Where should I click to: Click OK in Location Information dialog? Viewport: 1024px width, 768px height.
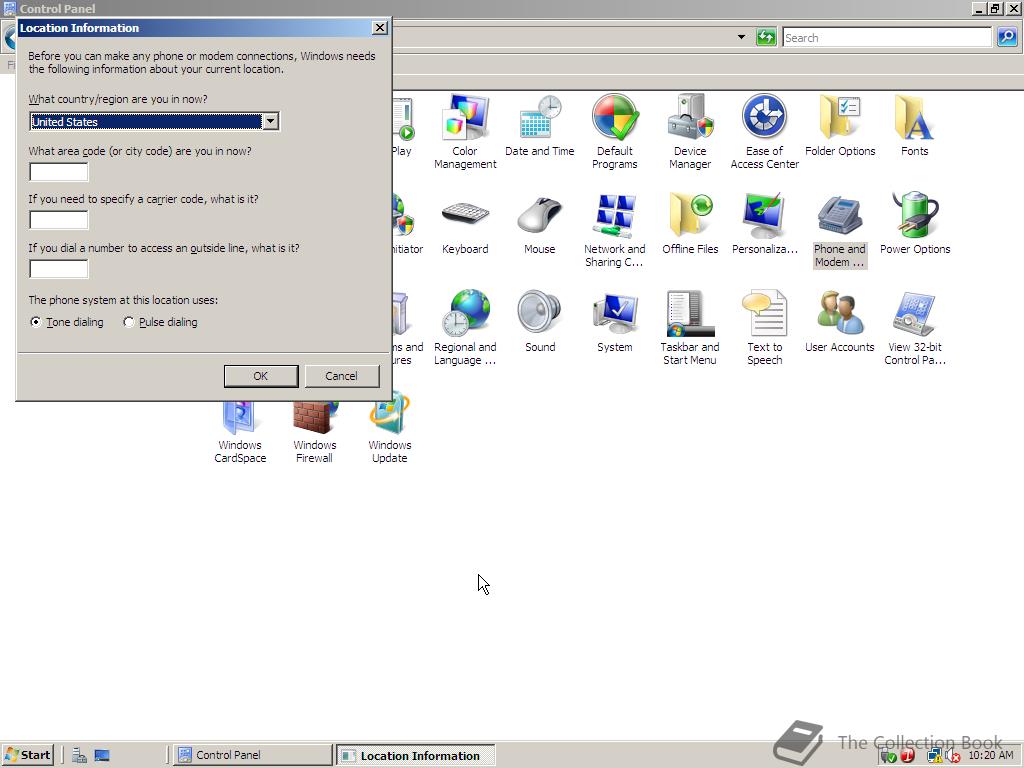(261, 376)
